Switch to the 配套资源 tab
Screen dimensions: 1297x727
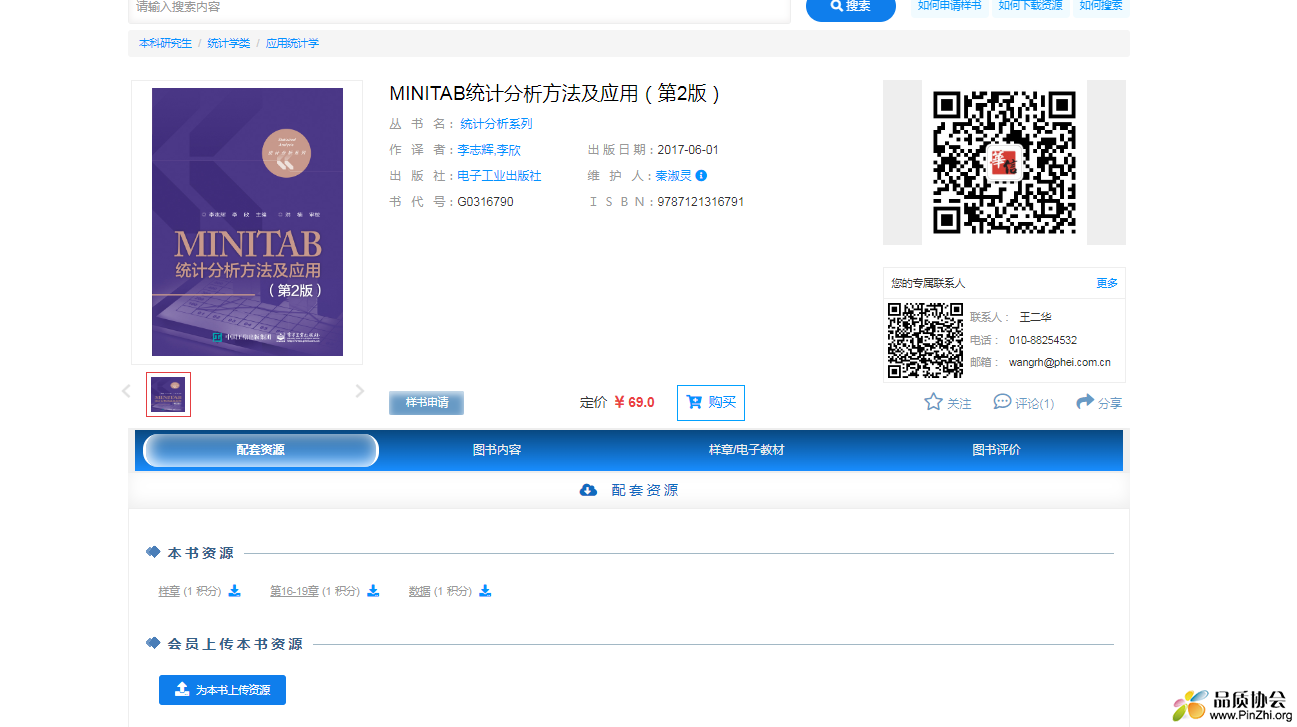pos(261,450)
